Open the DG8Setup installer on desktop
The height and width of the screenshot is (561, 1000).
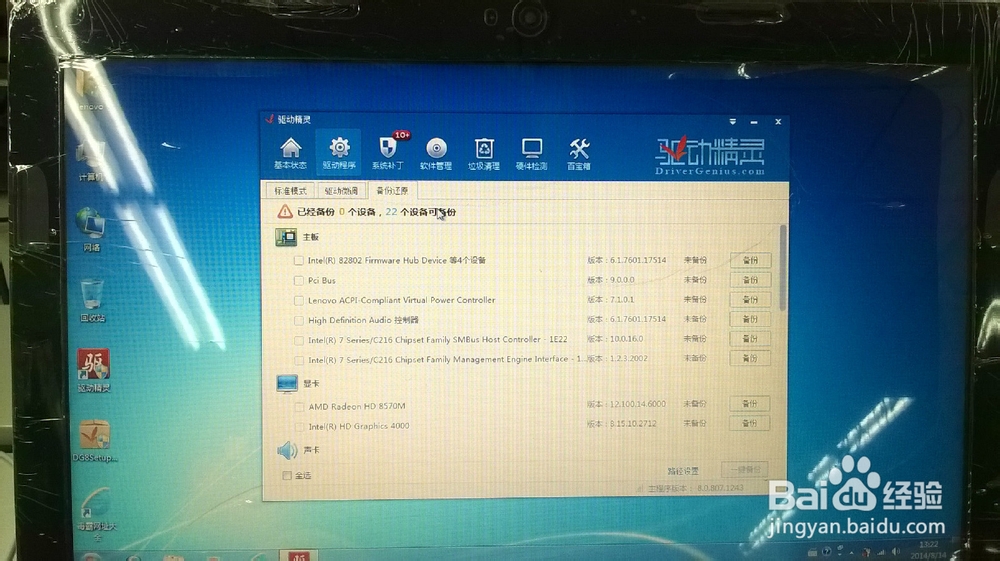(94, 441)
